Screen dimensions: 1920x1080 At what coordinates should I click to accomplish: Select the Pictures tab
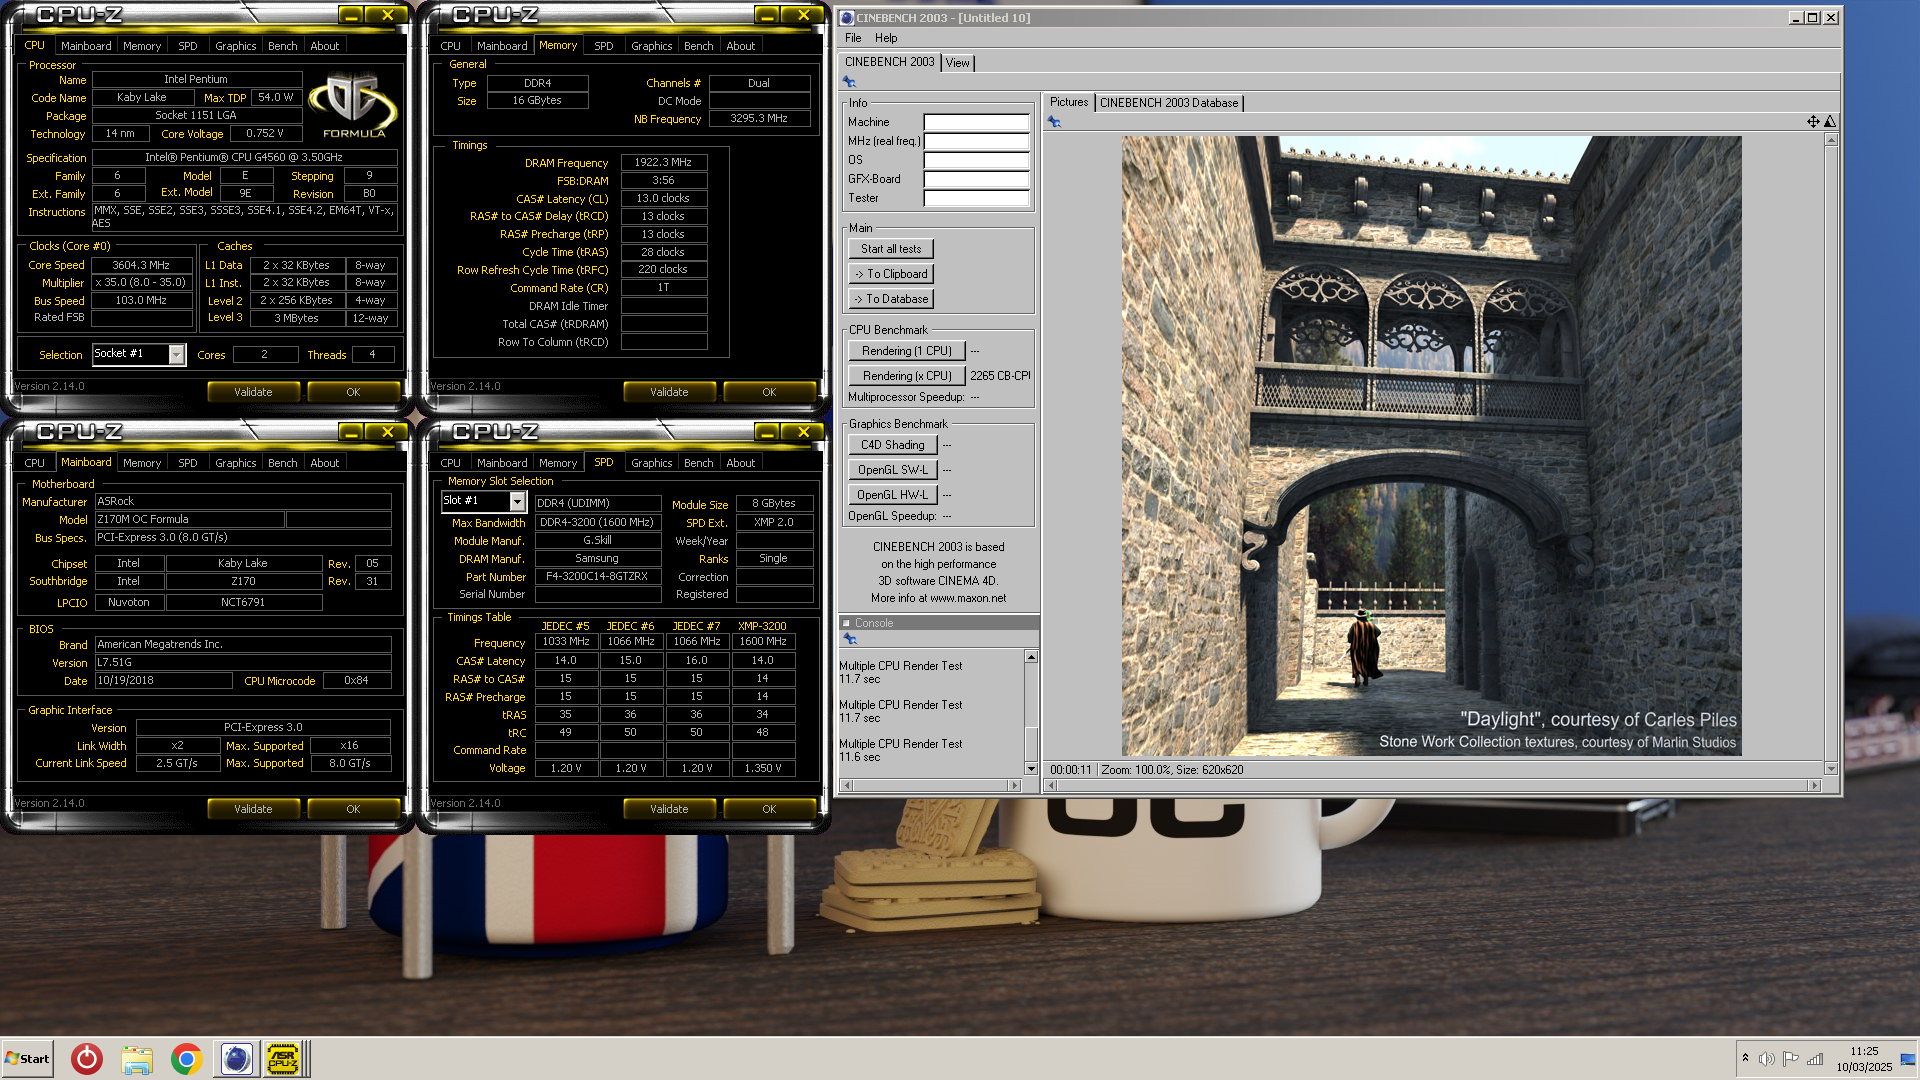[x=1069, y=102]
